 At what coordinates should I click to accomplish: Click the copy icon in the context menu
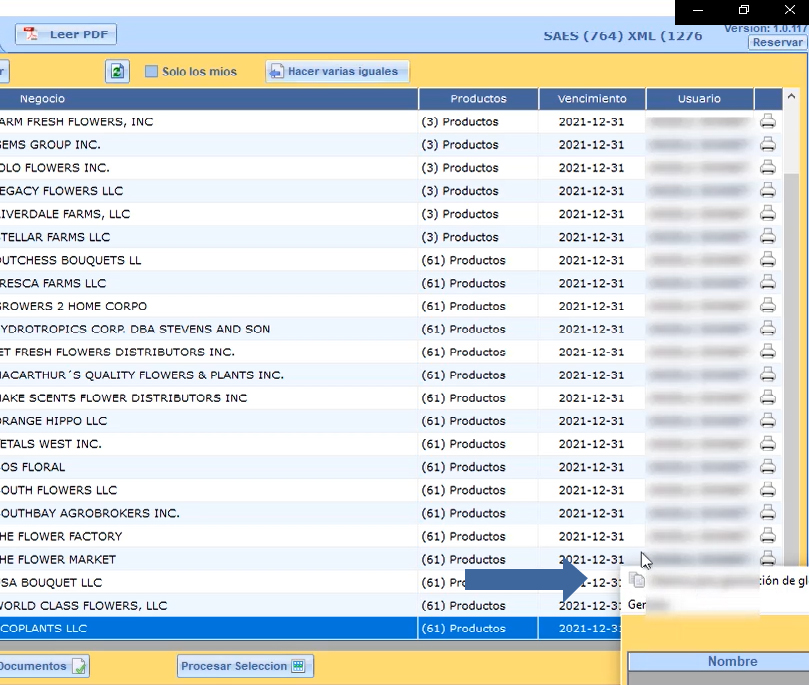[638, 581]
